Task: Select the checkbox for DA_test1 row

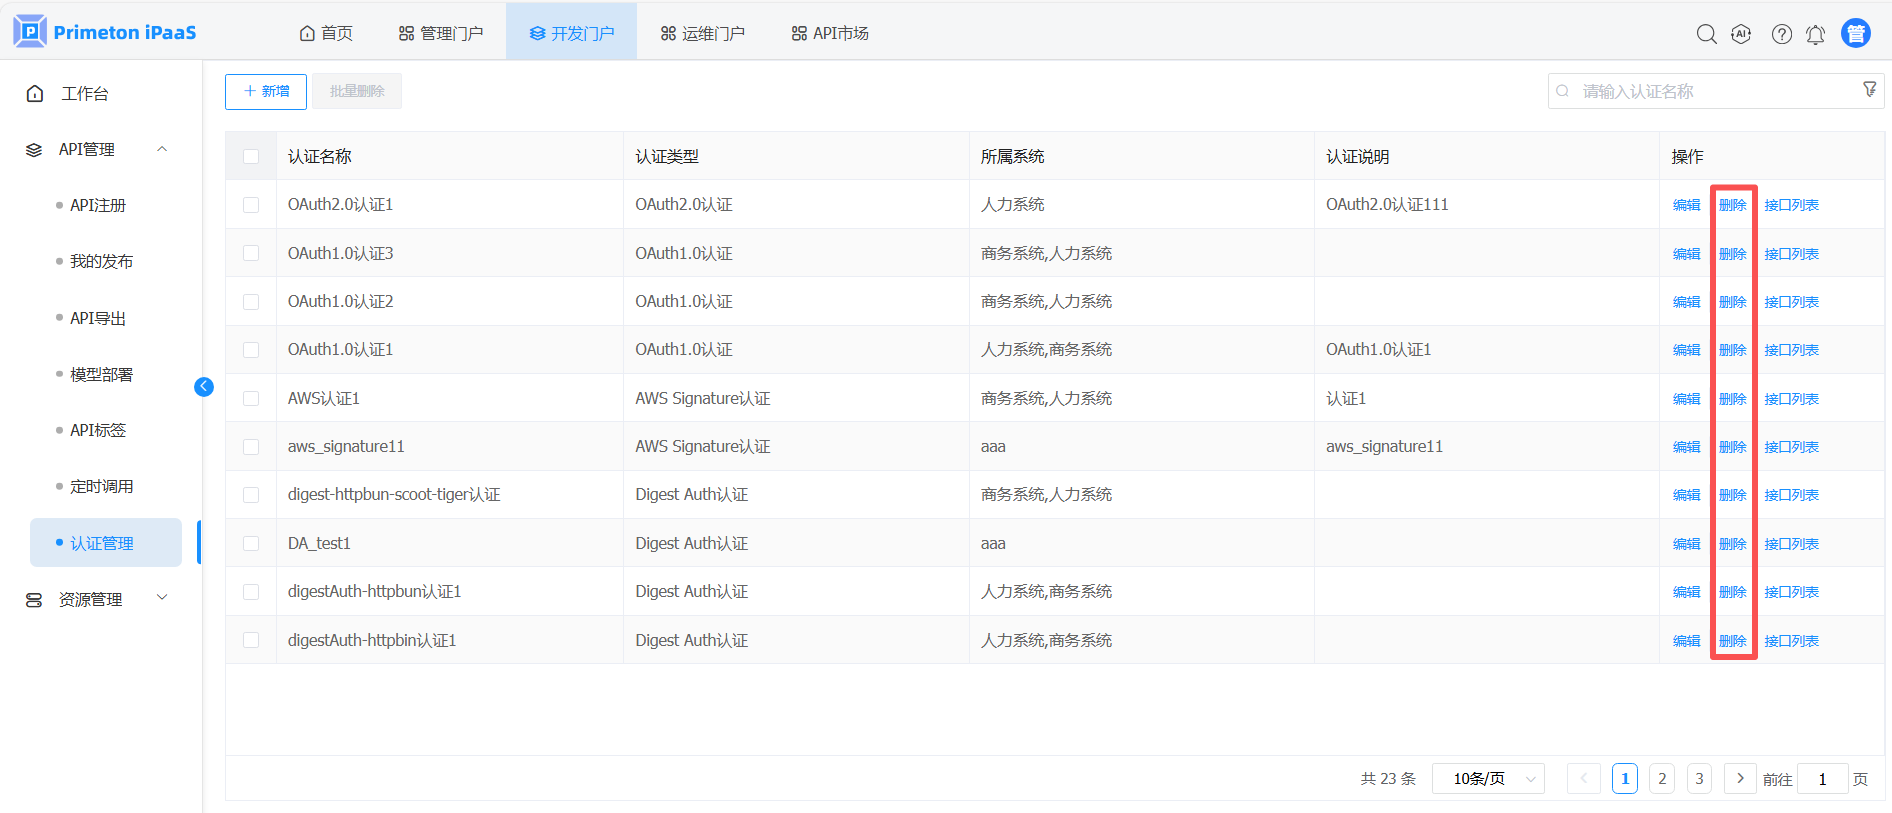Action: click(x=251, y=544)
